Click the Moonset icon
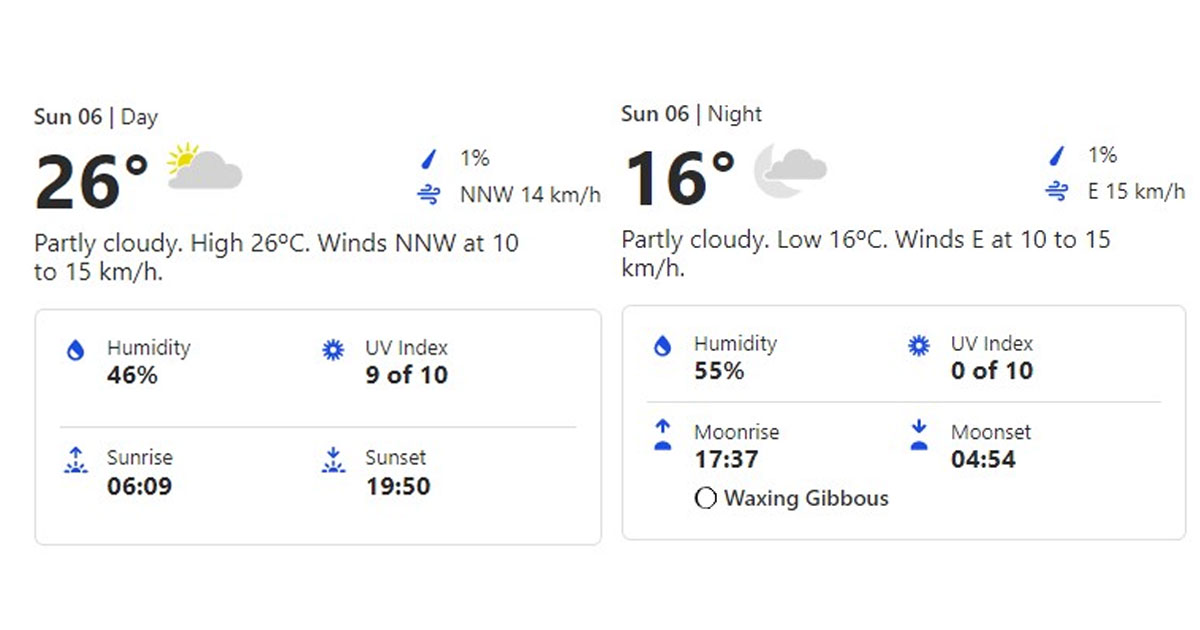This screenshot has height=630, width=1200. coord(919,435)
